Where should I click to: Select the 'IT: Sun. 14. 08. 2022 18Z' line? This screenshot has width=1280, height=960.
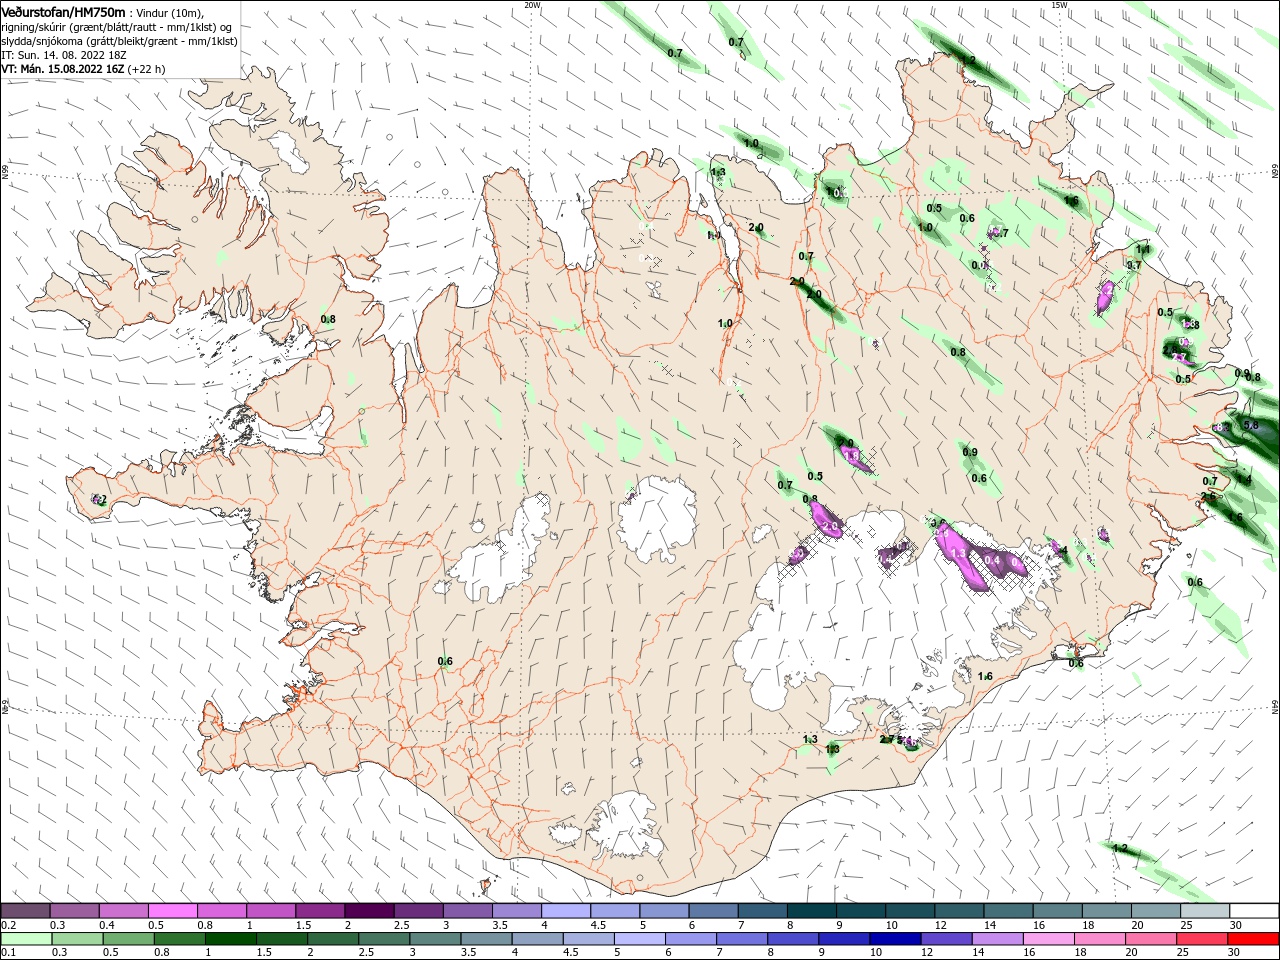point(65,55)
